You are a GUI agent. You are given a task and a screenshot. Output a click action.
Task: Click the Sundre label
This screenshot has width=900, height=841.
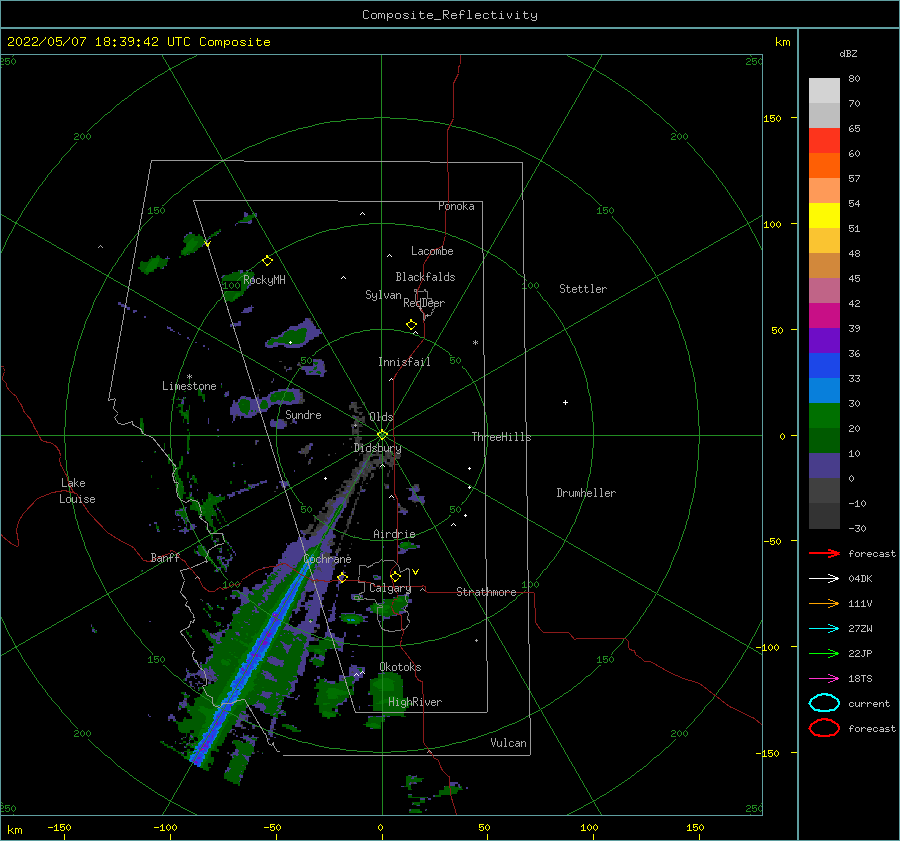pos(303,415)
